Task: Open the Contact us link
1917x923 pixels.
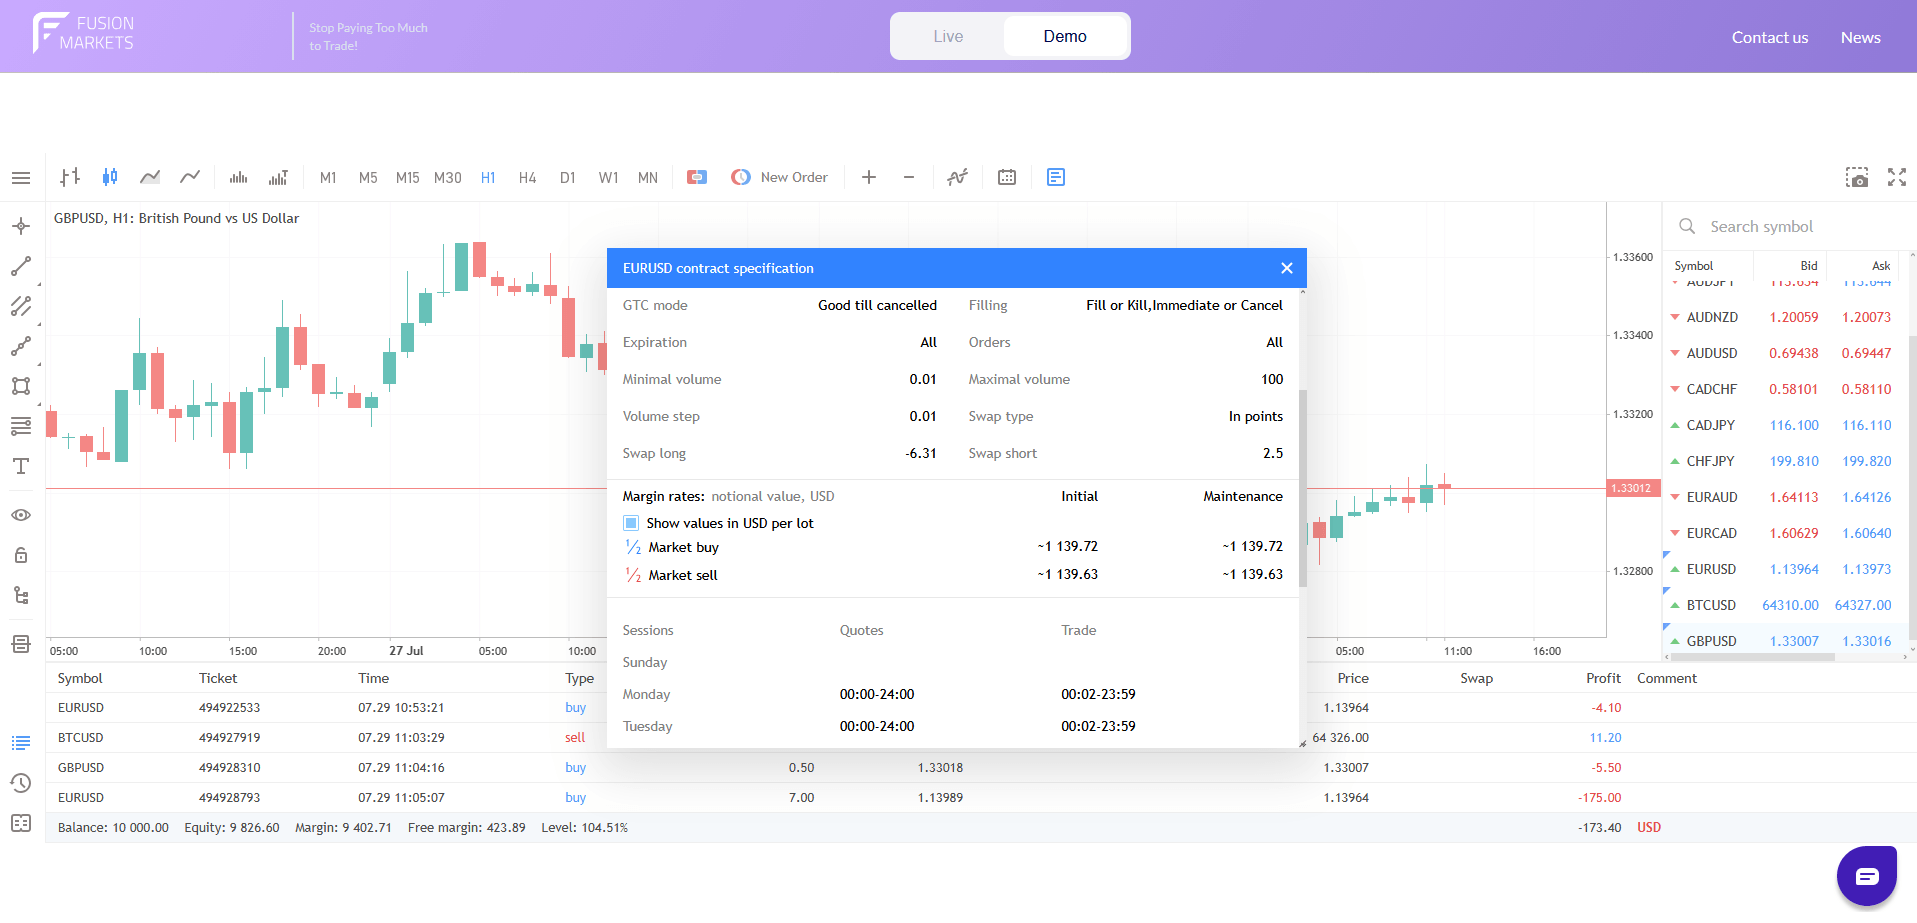Action: [1770, 37]
